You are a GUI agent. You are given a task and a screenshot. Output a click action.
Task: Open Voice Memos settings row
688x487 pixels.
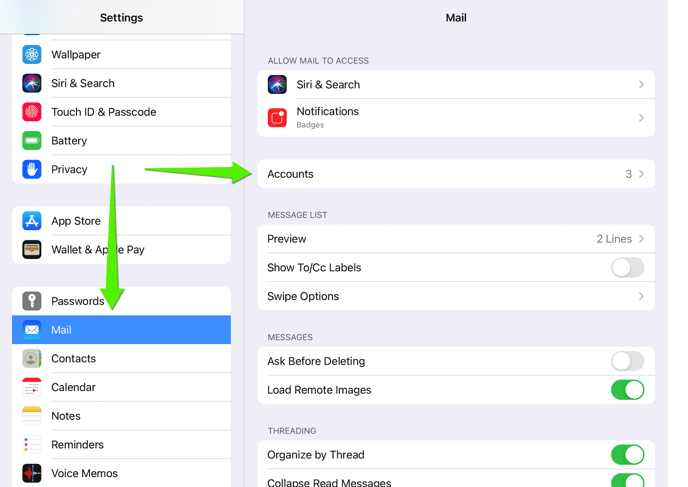[122, 473]
